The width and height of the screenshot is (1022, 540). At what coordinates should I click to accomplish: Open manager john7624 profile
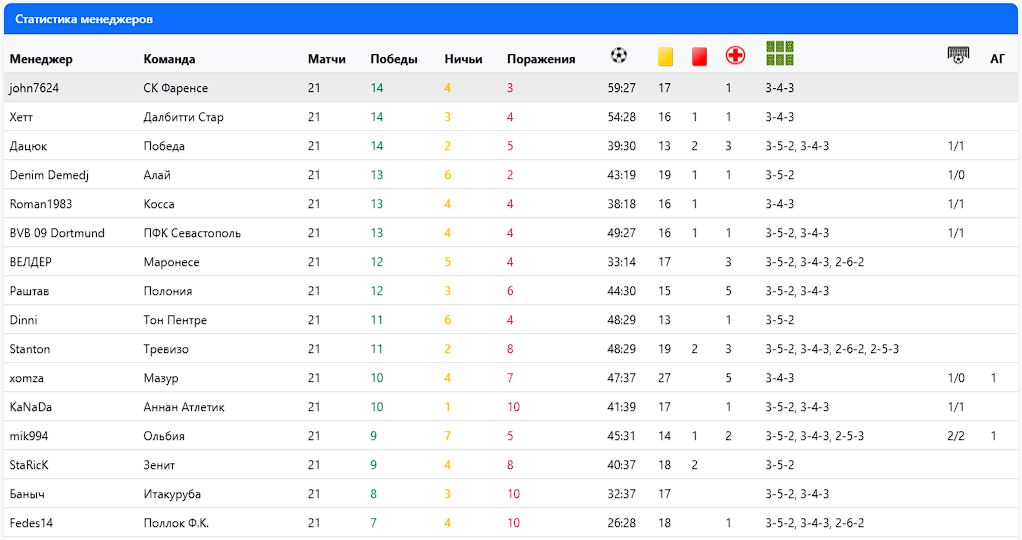click(x=34, y=88)
